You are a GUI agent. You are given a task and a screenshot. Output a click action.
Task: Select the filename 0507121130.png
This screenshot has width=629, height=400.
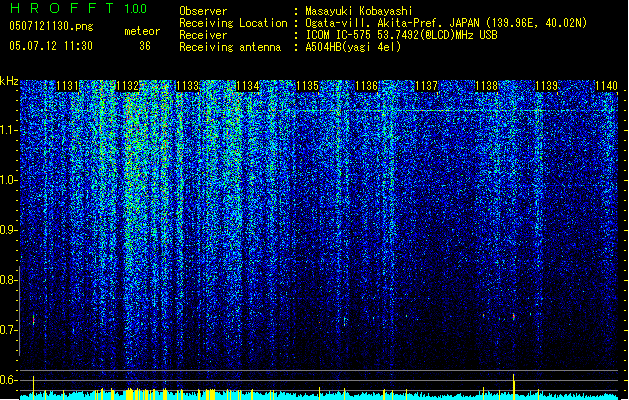51,26
